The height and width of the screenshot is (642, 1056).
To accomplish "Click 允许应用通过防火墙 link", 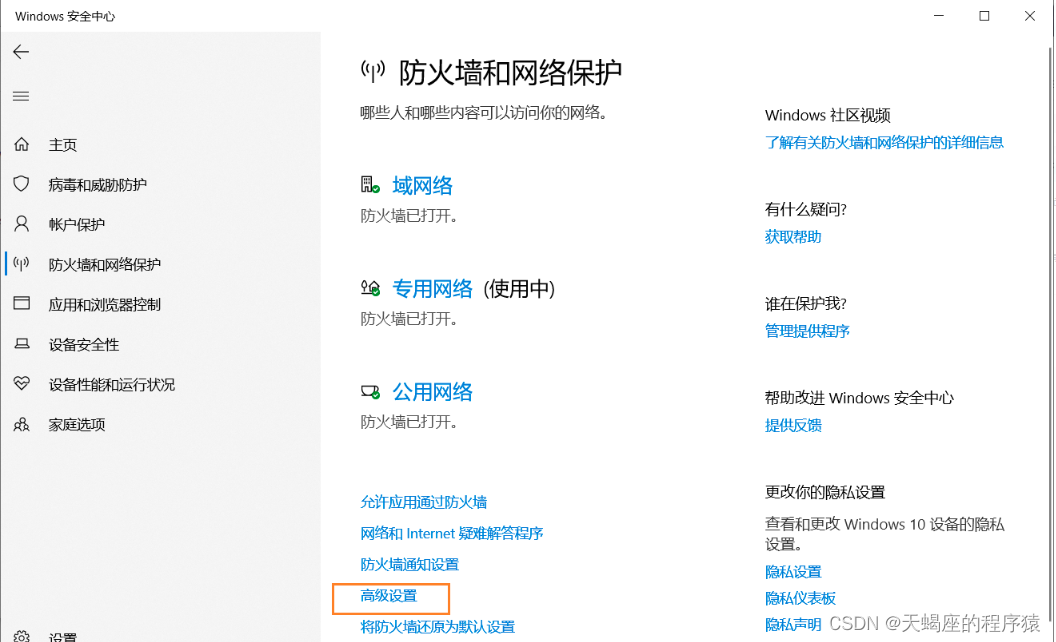I will (x=424, y=502).
